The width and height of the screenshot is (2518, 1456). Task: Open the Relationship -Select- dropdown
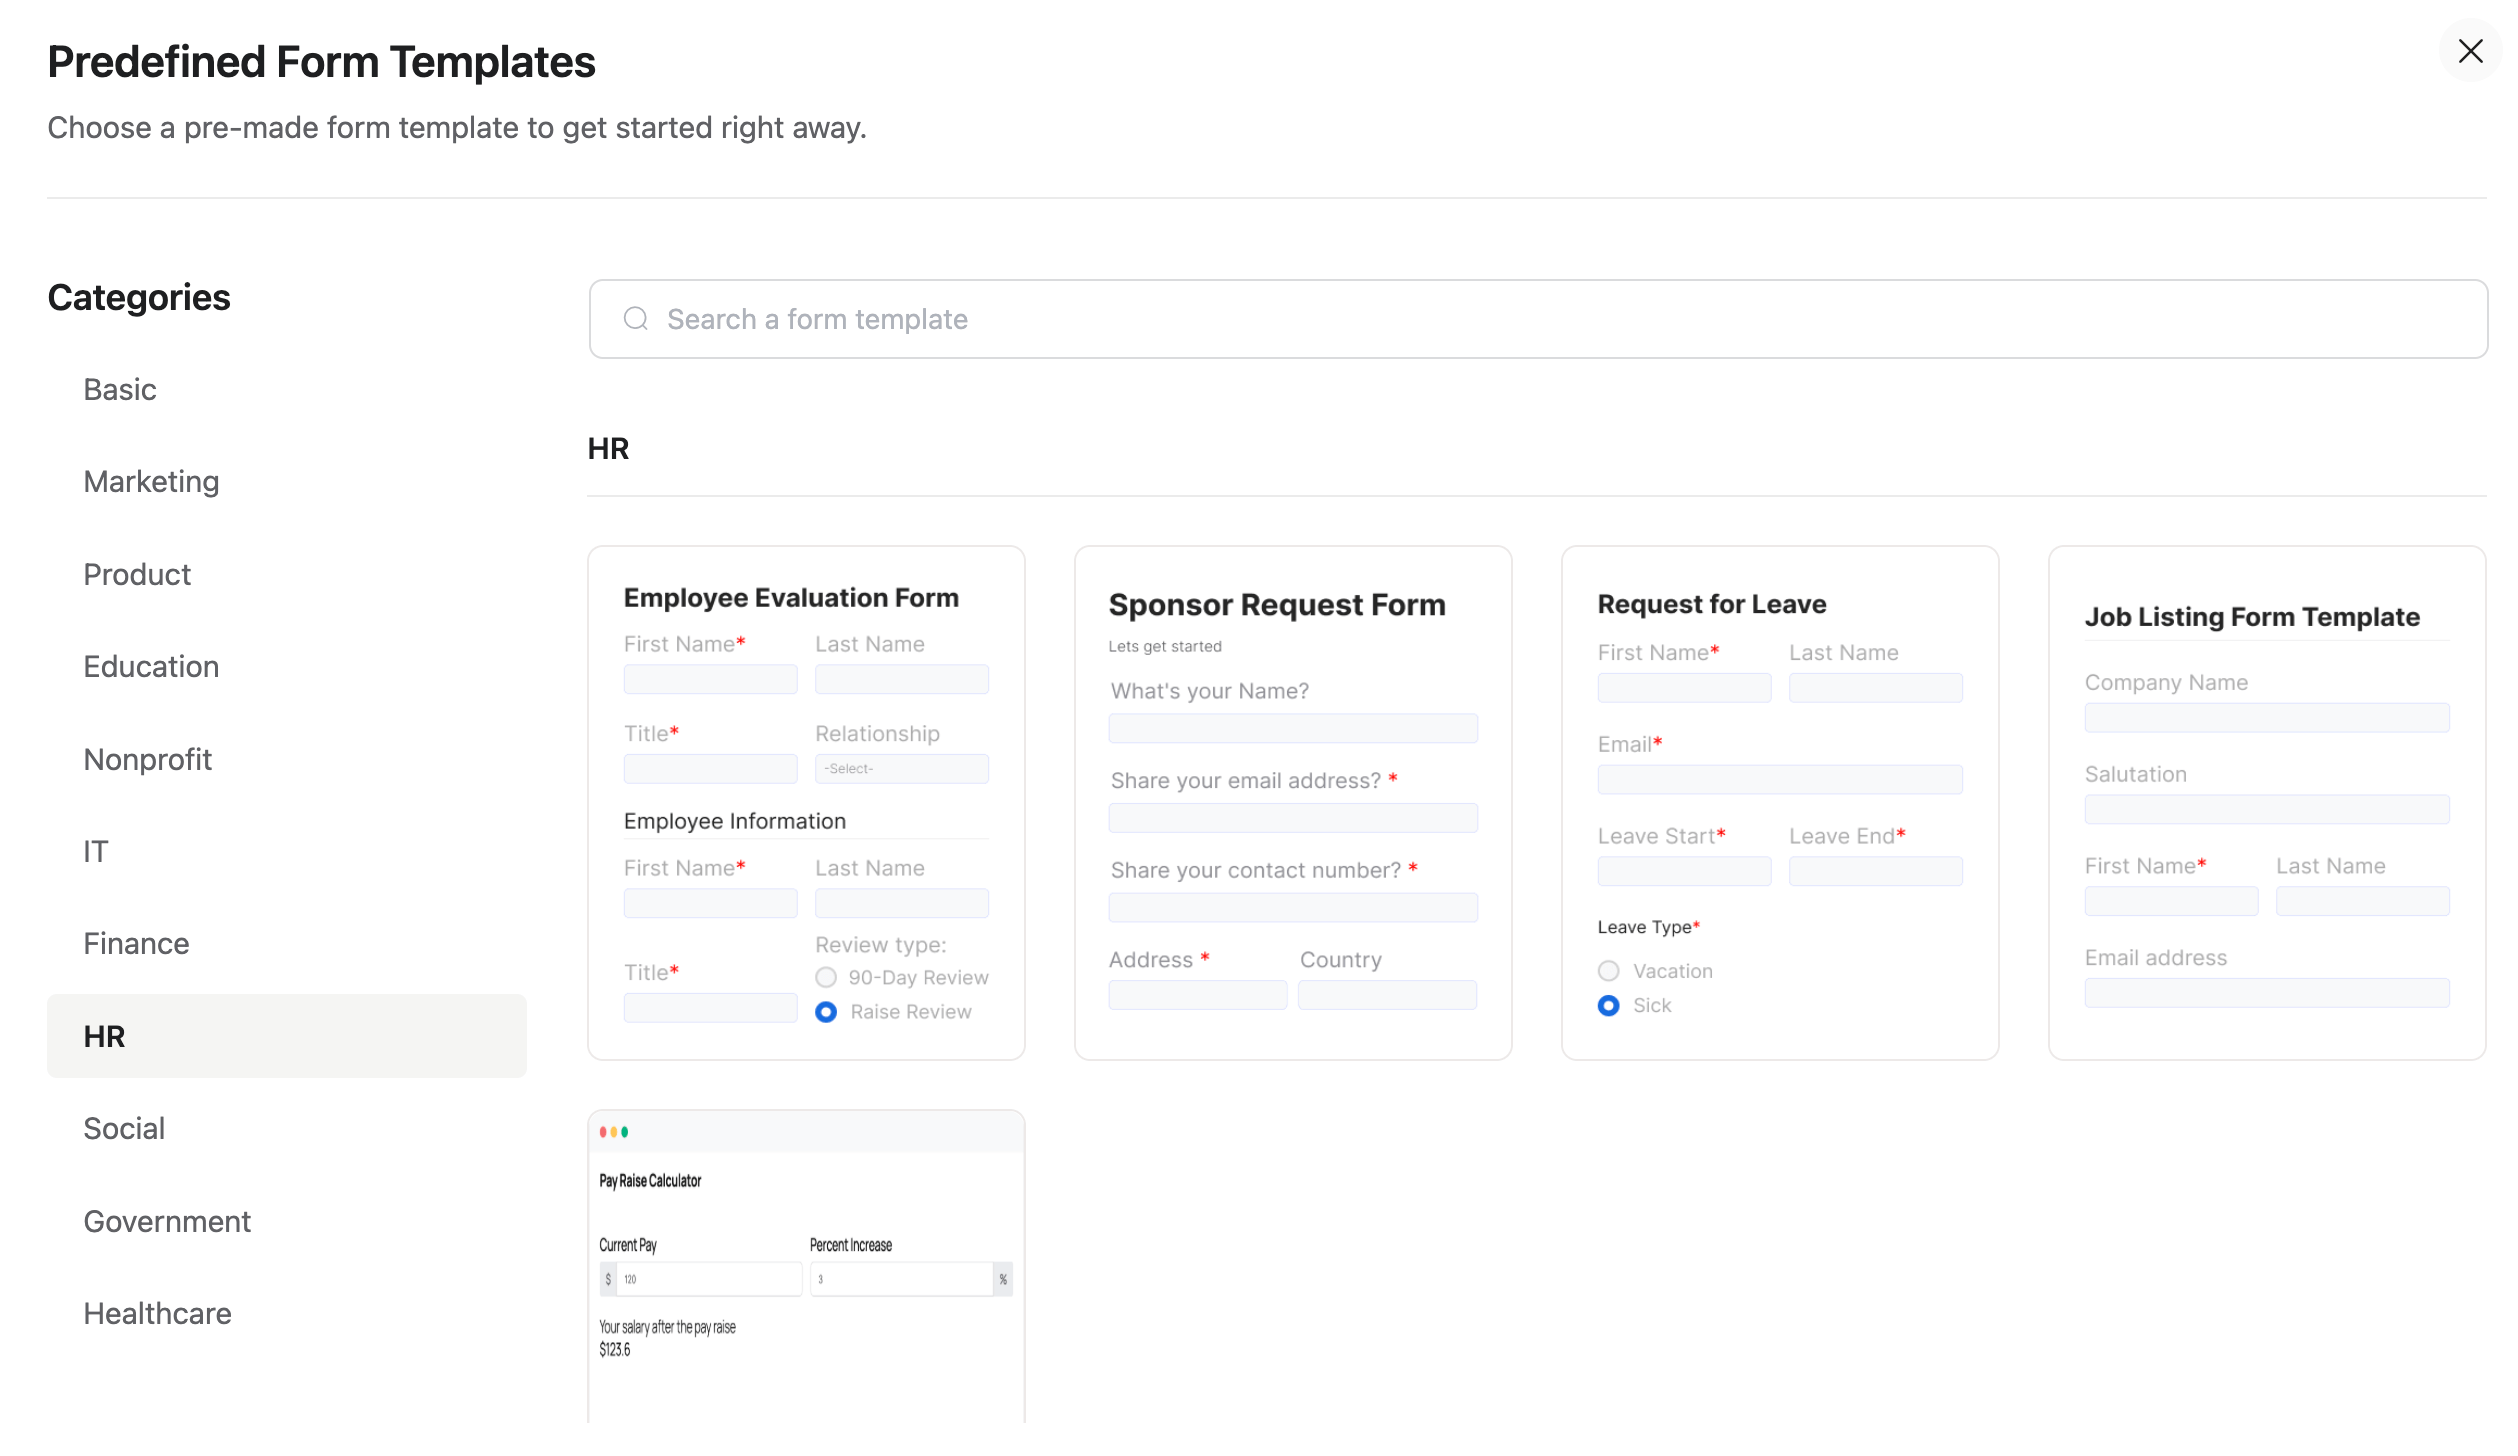(901, 768)
